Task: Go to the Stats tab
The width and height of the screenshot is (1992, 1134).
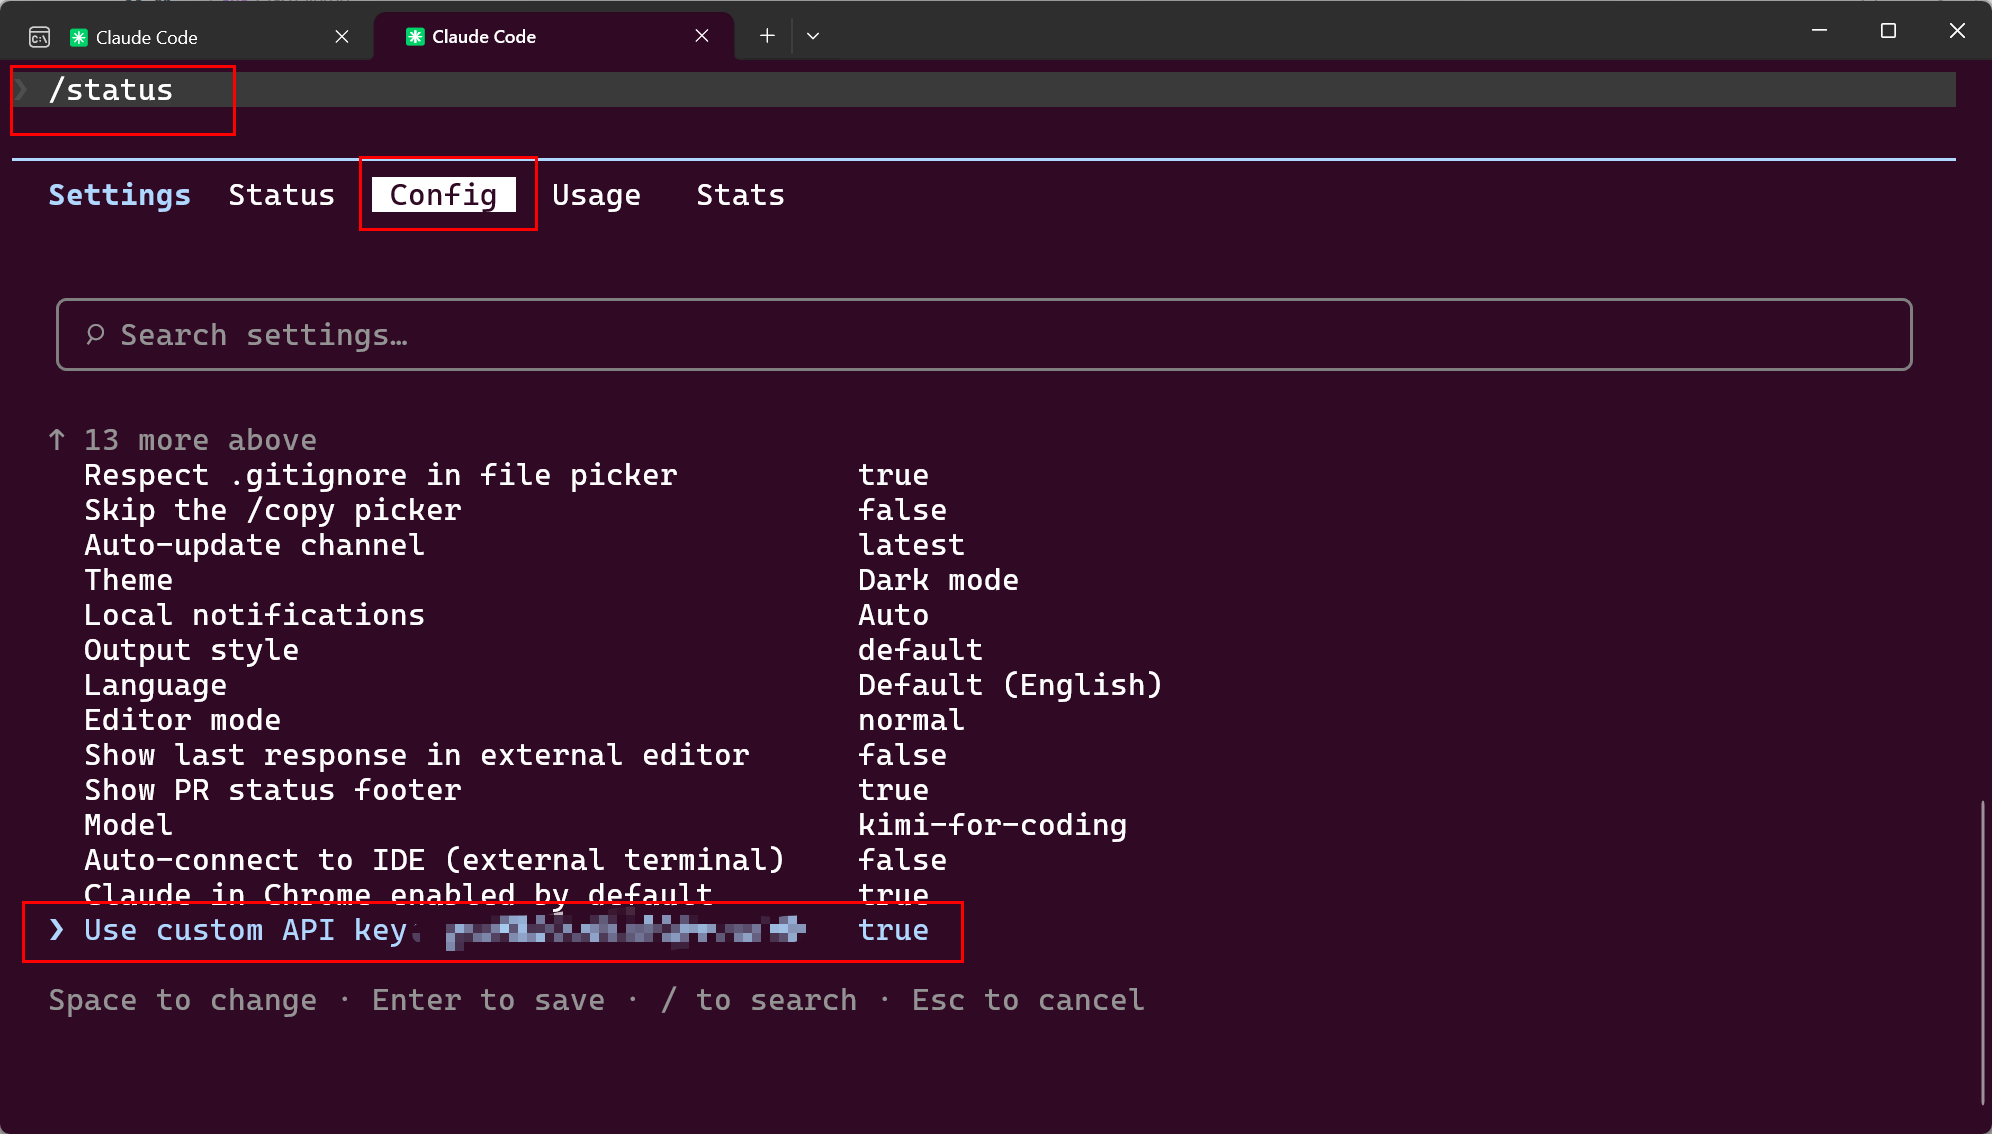Action: pos(741,195)
